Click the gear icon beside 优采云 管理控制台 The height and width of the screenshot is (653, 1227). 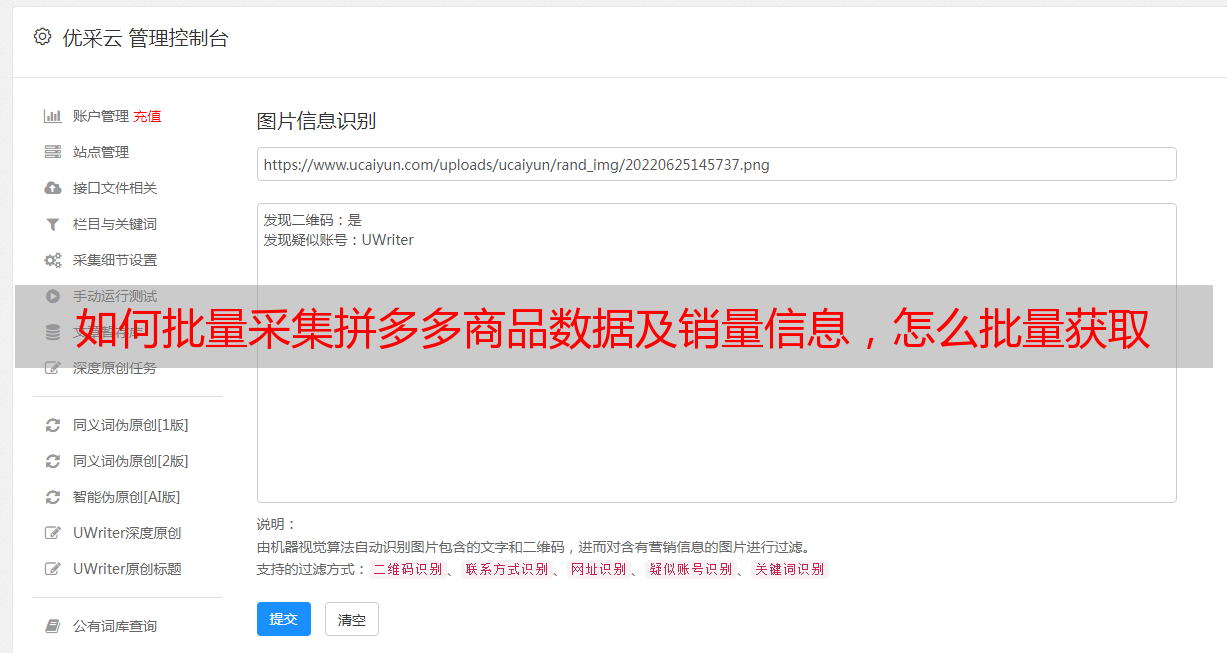point(42,37)
